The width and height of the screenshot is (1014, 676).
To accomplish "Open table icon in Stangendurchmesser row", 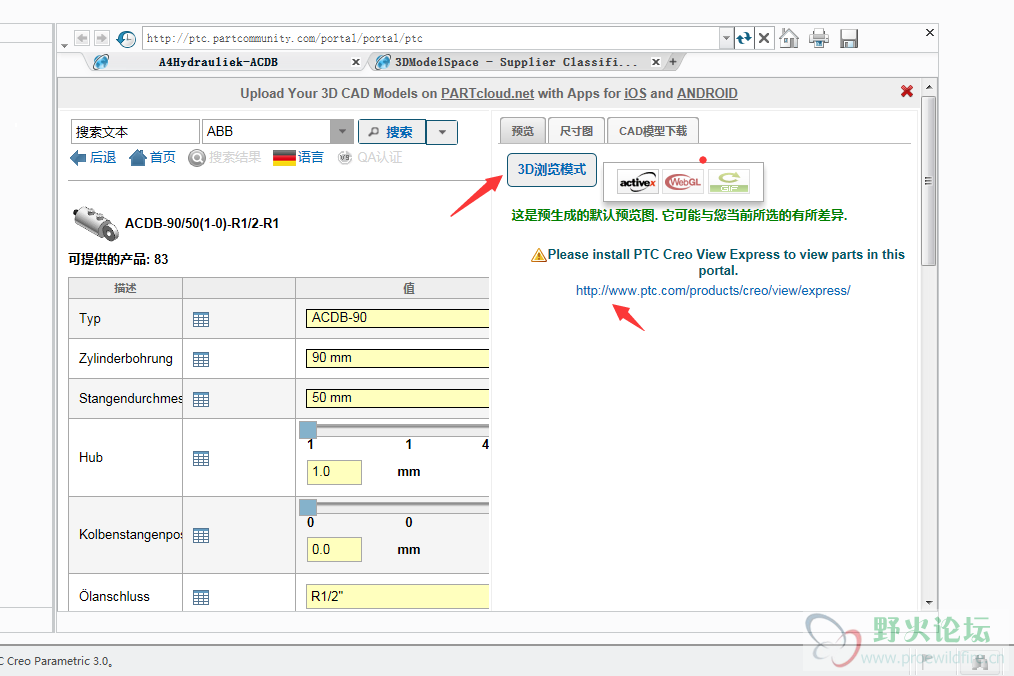I will (201, 400).
